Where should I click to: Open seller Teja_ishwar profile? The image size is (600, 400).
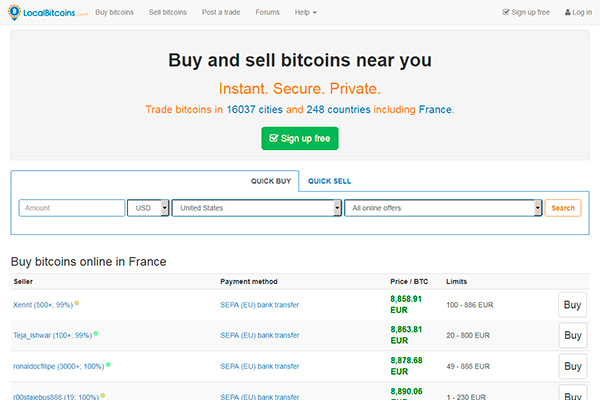click(52, 335)
